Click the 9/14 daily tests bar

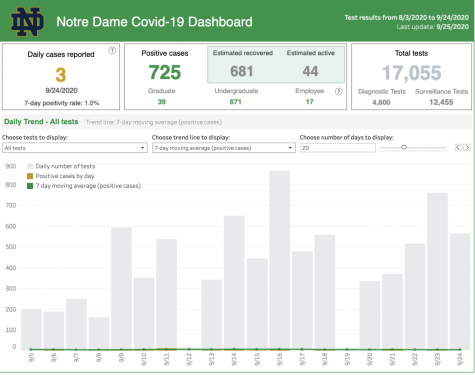point(234,283)
